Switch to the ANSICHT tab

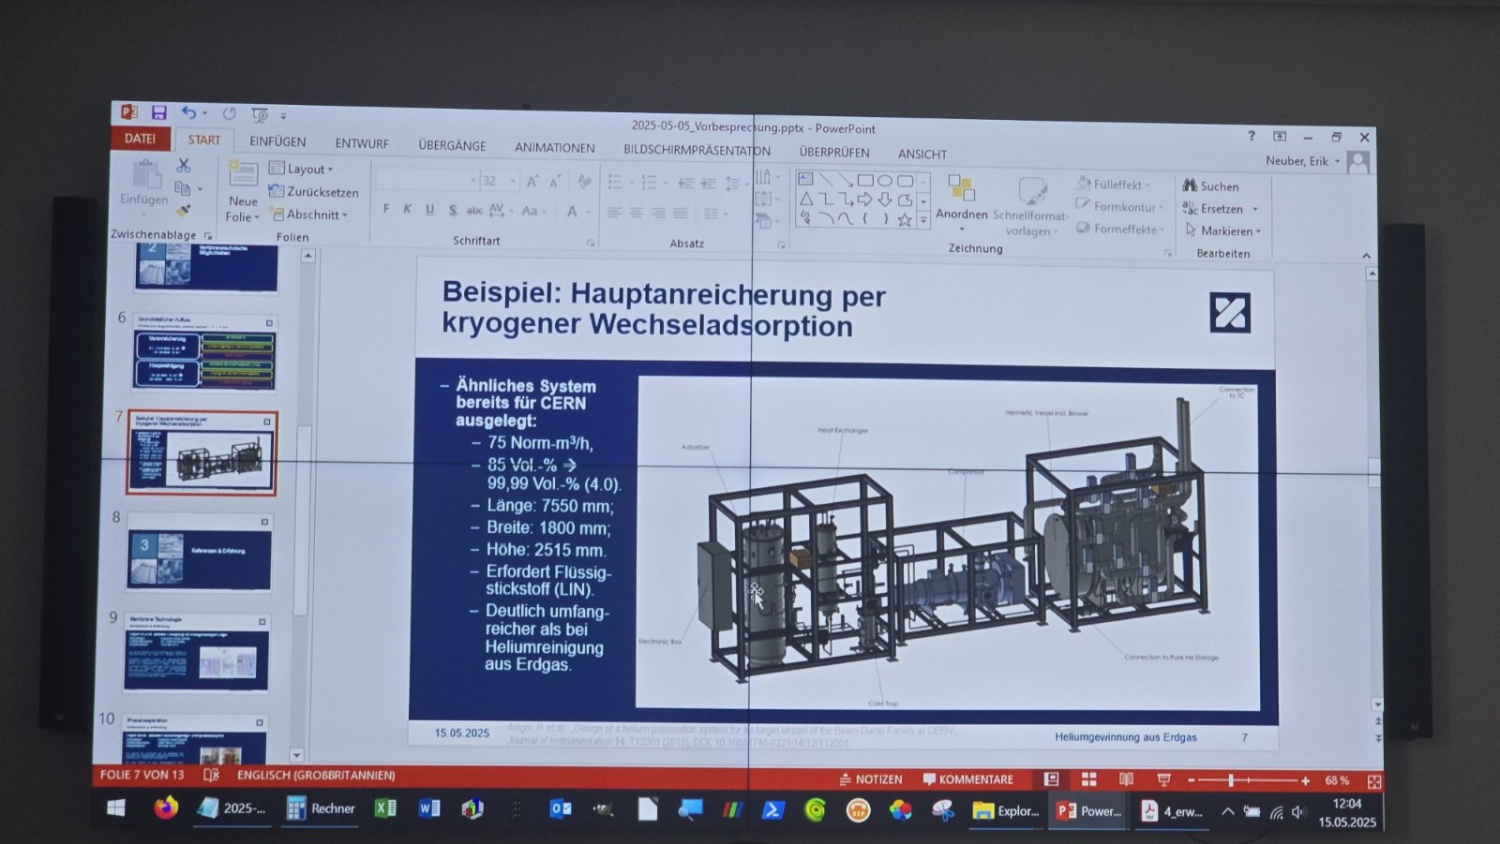coord(922,154)
